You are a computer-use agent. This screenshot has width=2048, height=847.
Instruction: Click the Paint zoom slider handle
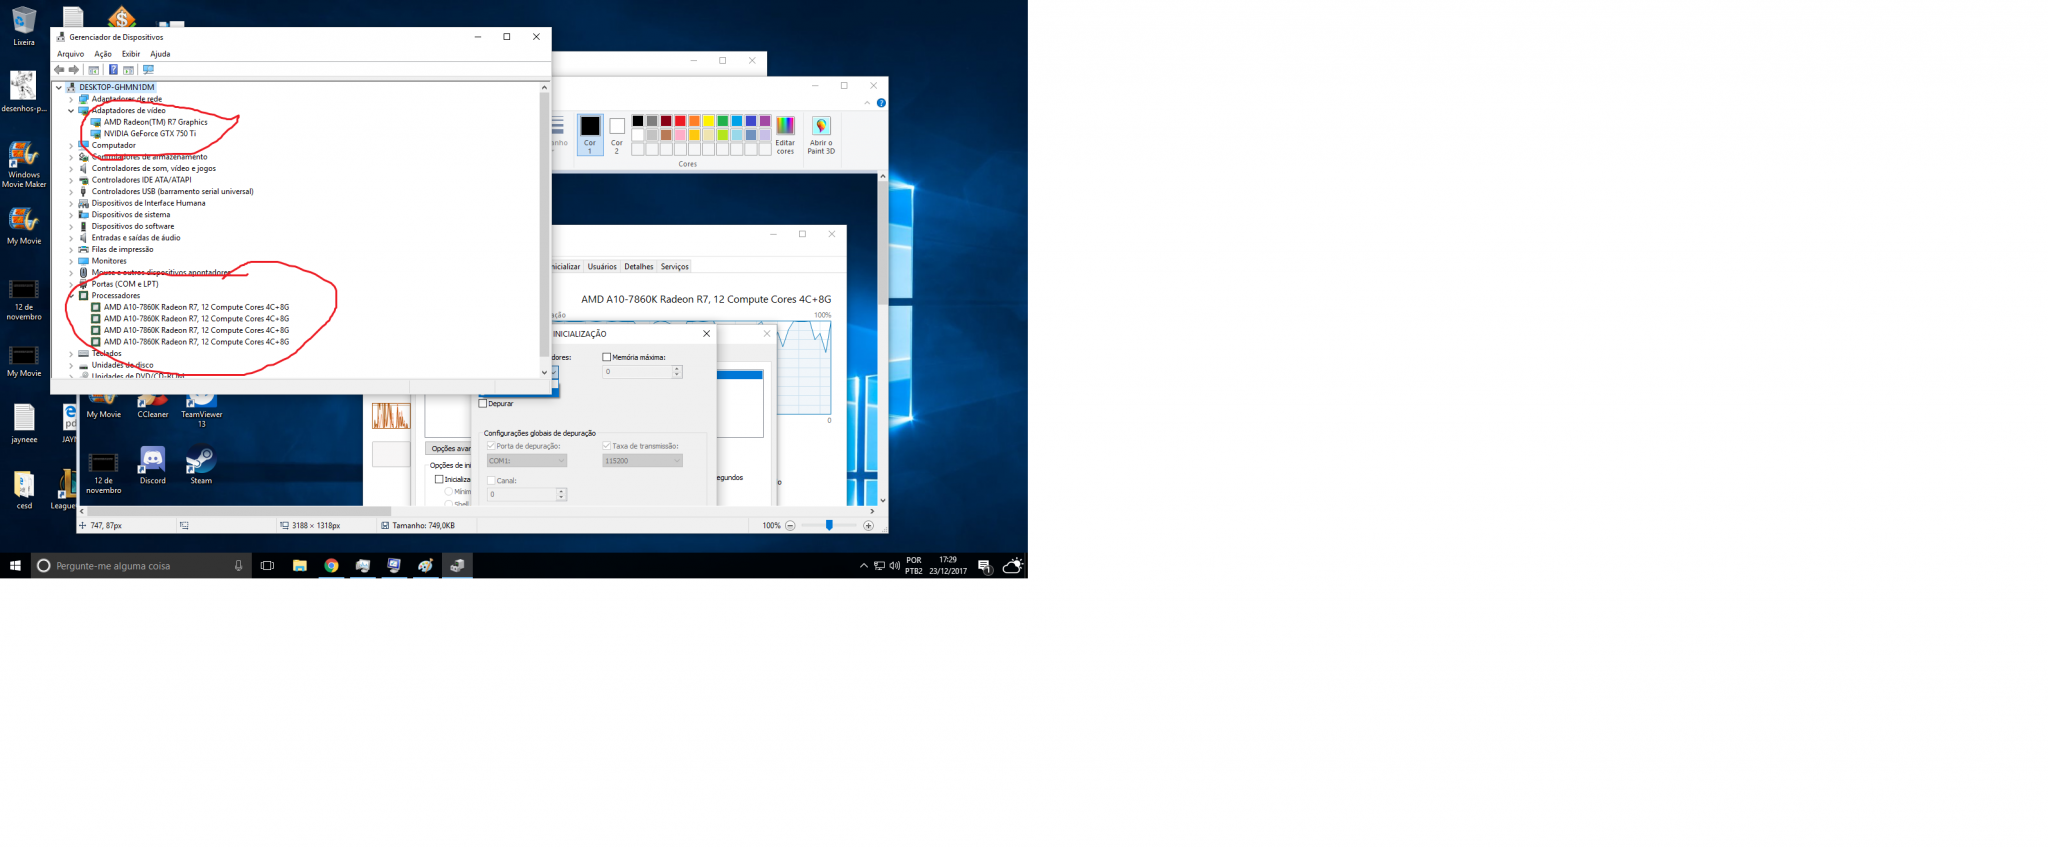[x=829, y=525]
